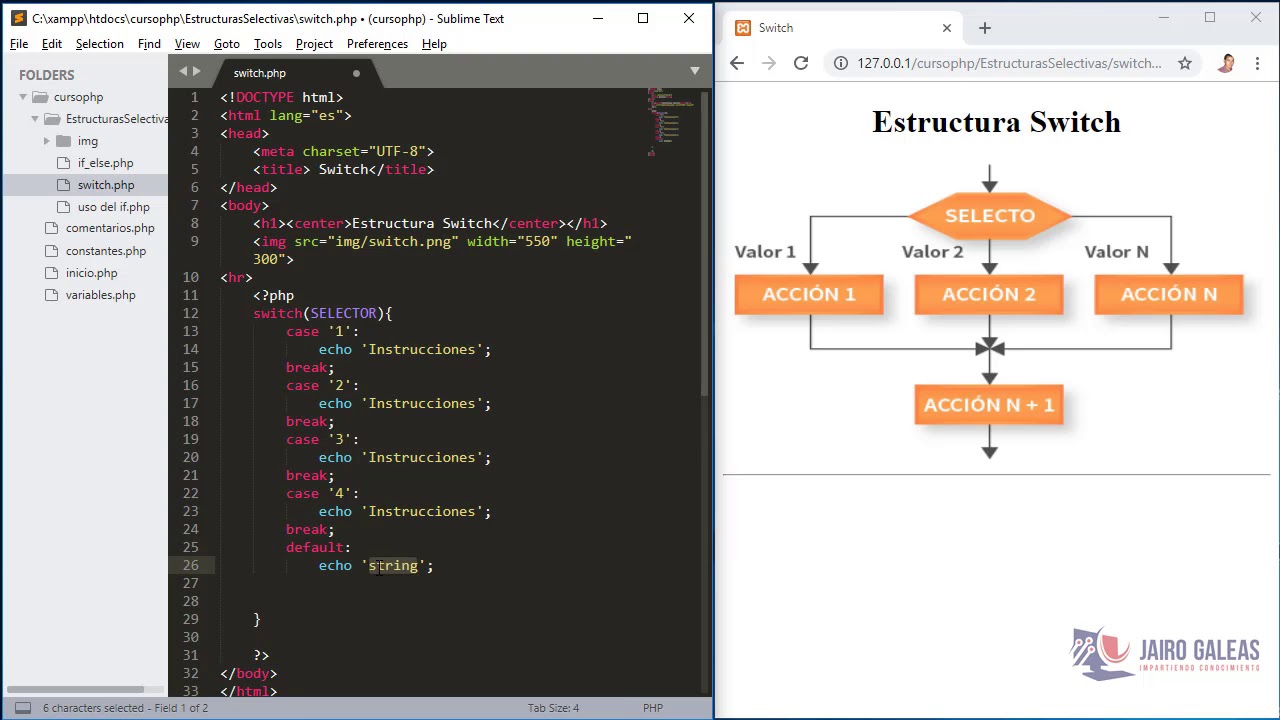The height and width of the screenshot is (720, 1280).
Task: Reload the browser page
Action: tap(801, 63)
